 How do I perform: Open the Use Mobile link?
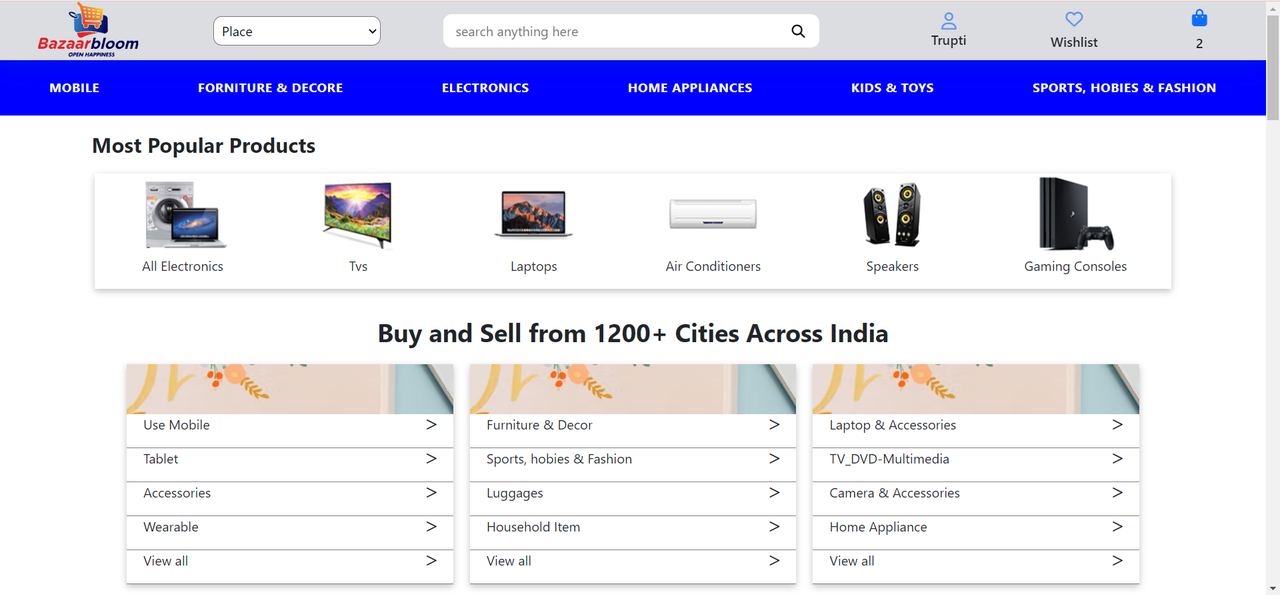coord(176,425)
